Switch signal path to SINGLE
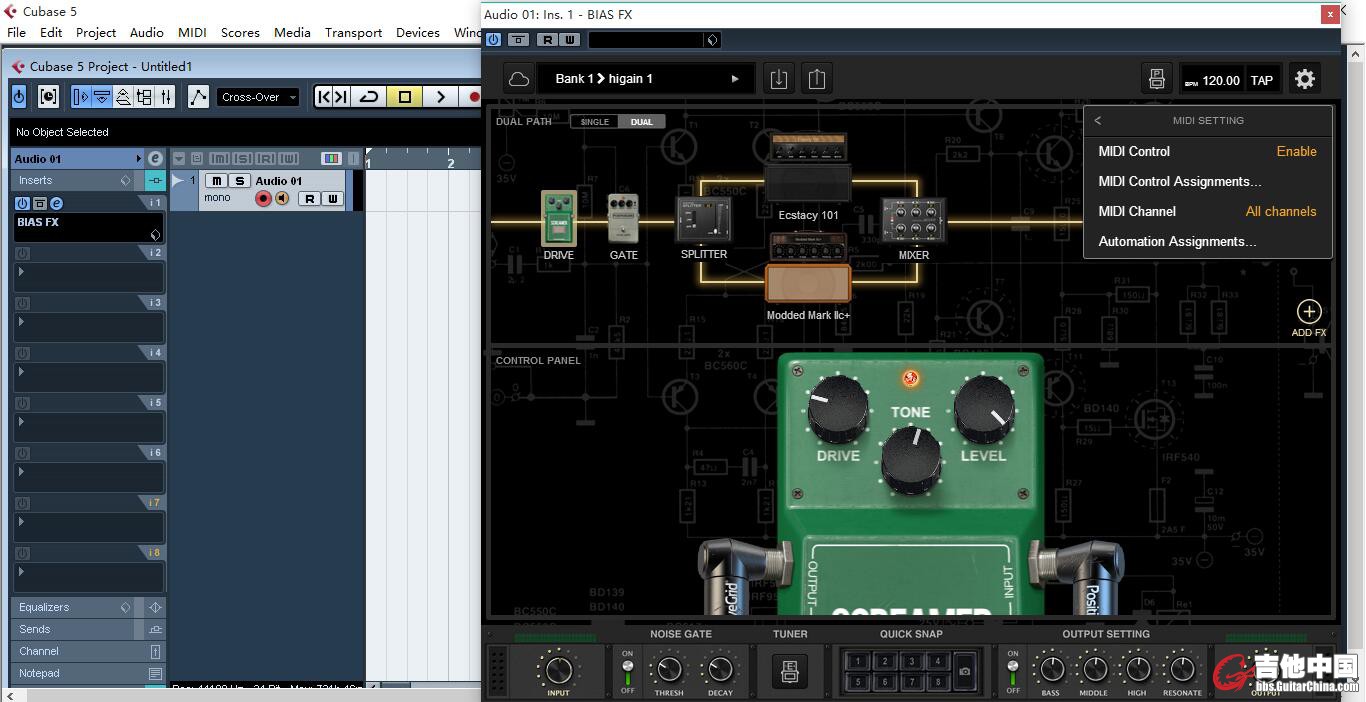The width and height of the screenshot is (1366, 702). [595, 122]
